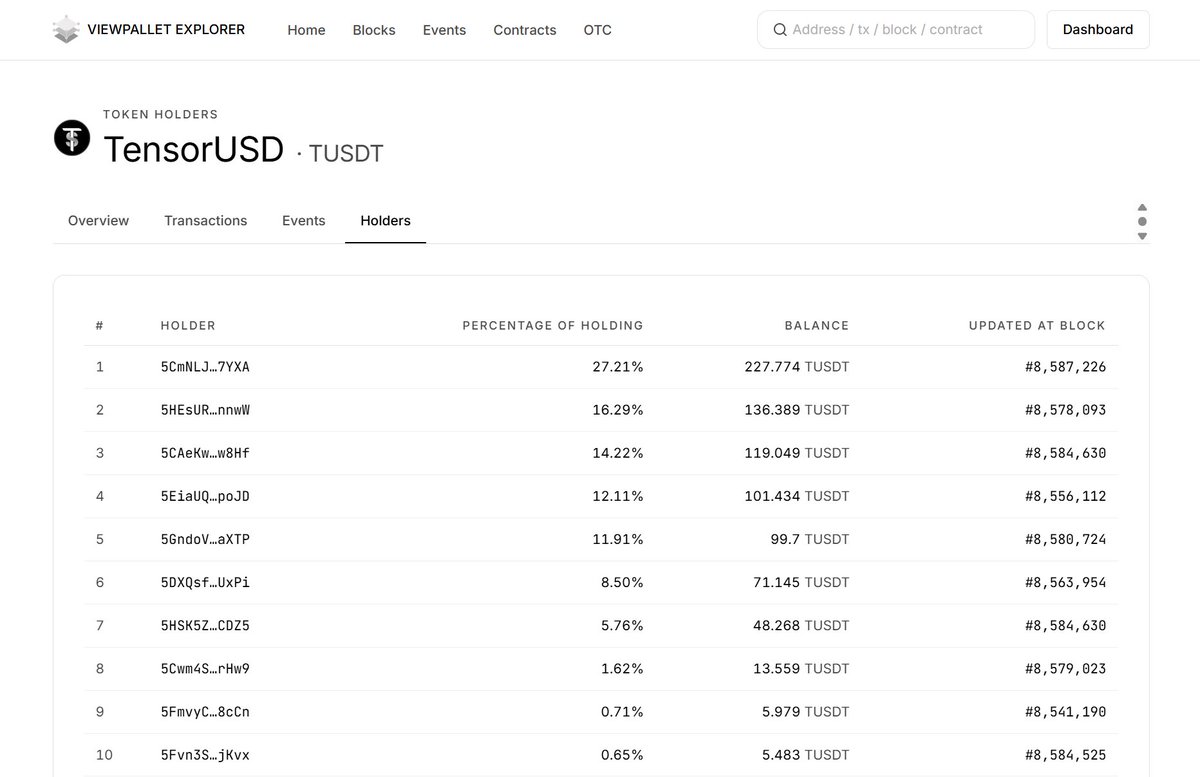Click the 101.434 TUSDT balance
1200x777 pixels.
click(797, 496)
